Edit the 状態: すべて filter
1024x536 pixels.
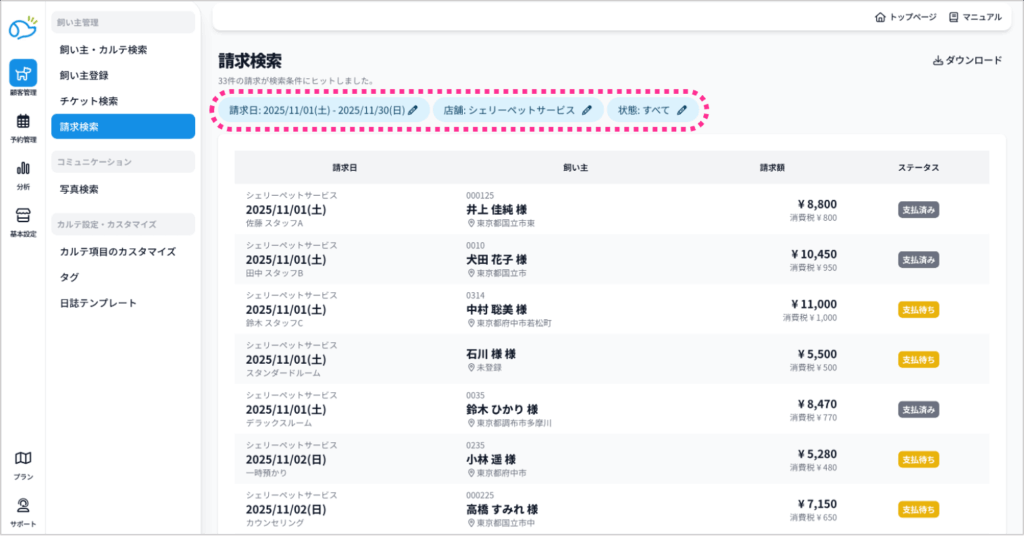tap(652, 110)
